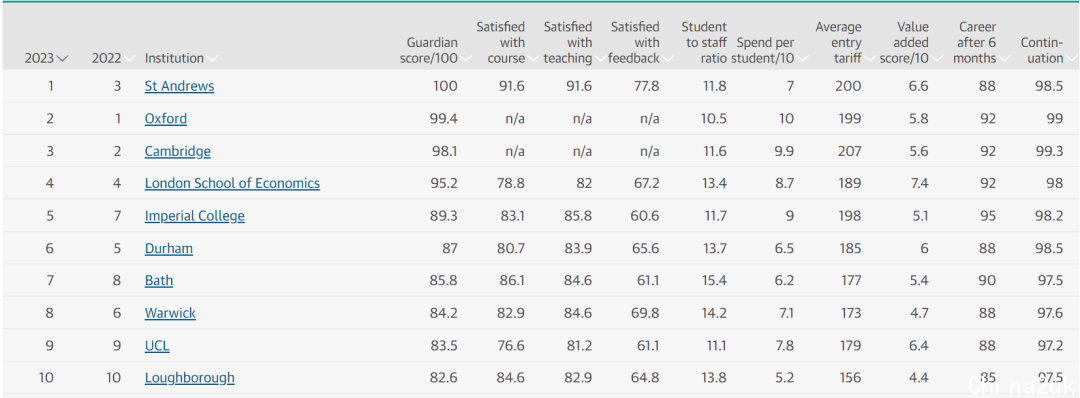
Task: Click the Institution column sort chevron
Action: [x=212, y=59]
